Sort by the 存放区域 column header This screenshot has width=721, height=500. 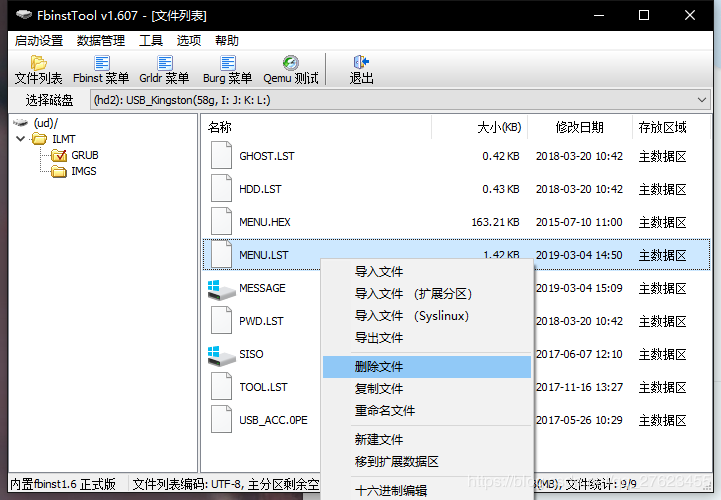point(671,127)
